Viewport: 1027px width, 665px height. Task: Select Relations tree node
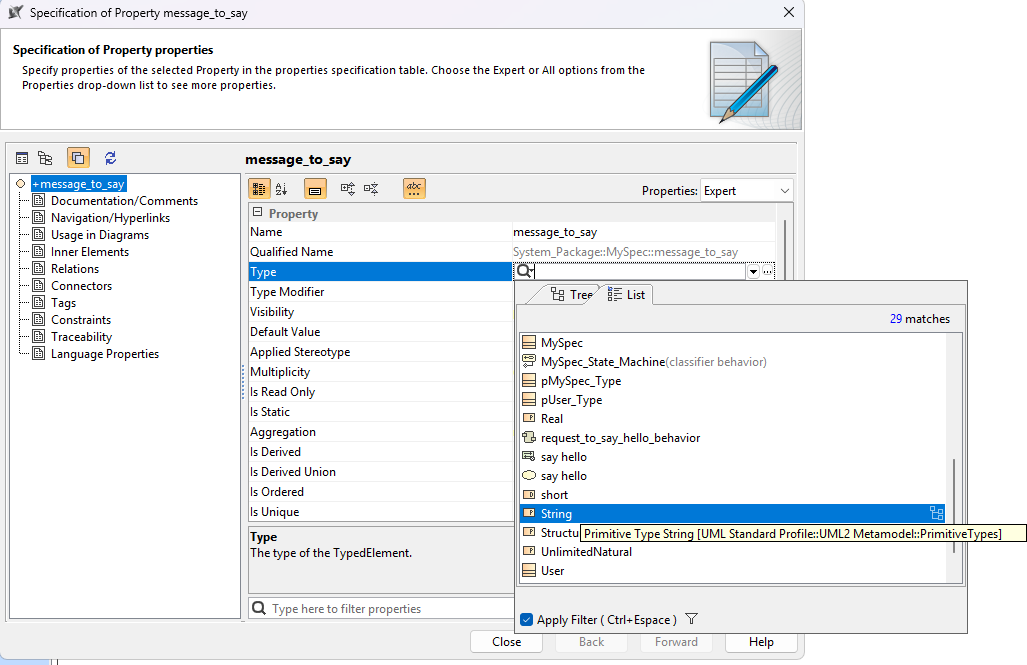(75, 269)
